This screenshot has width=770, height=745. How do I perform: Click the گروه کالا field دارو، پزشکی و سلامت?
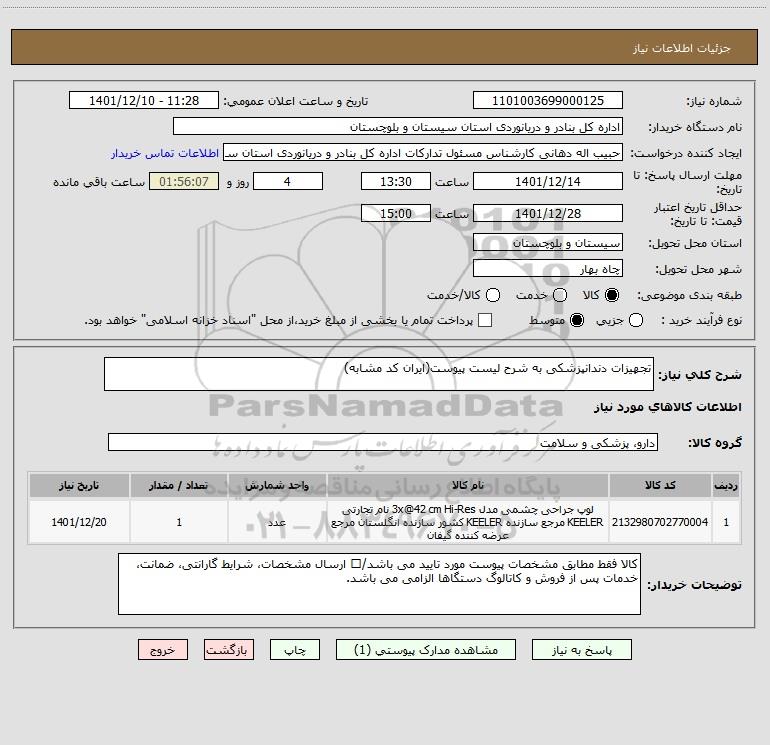click(x=383, y=442)
